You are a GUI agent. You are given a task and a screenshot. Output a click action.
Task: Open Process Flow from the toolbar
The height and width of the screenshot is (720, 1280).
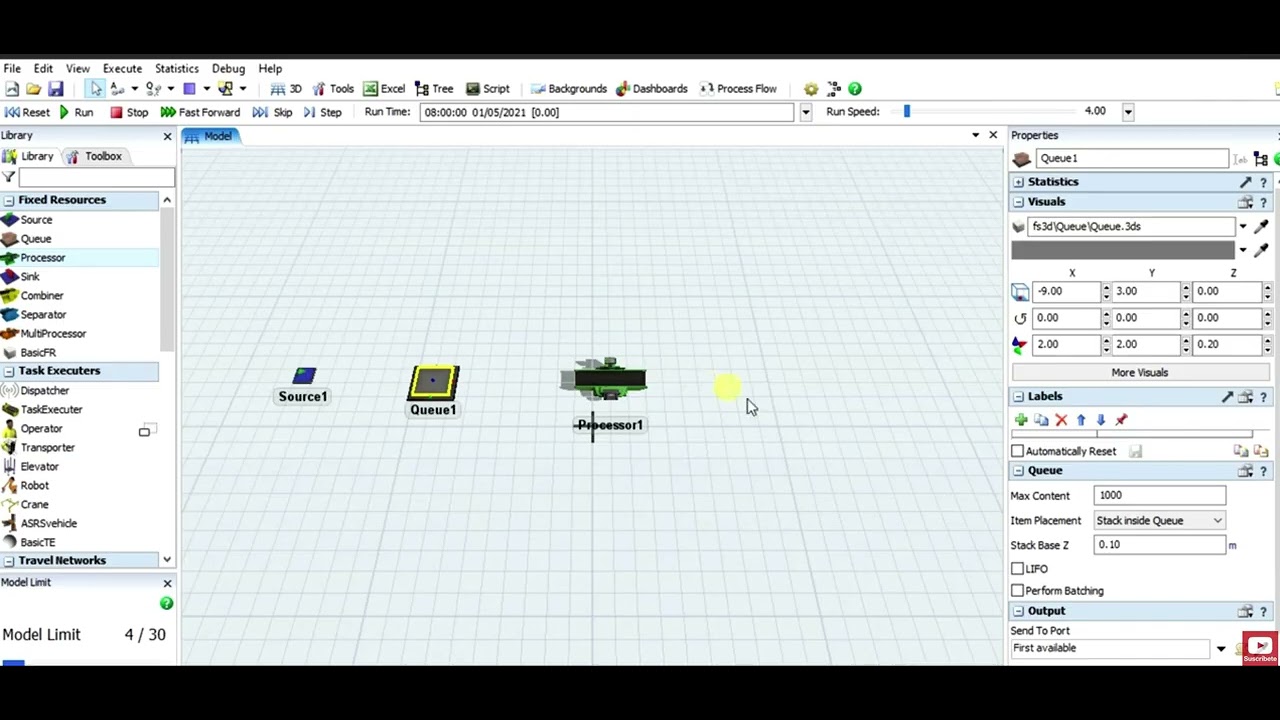[x=738, y=89]
